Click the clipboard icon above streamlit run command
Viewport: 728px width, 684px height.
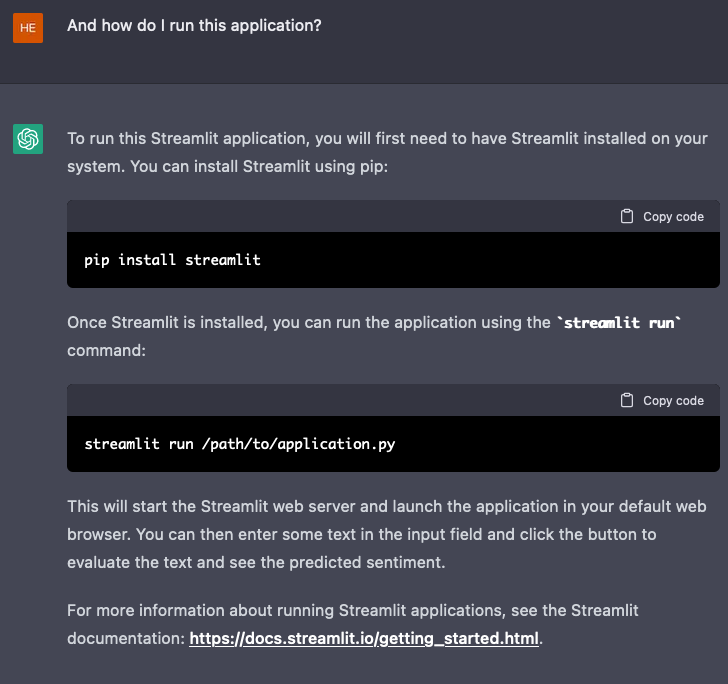click(x=627, y=400)
